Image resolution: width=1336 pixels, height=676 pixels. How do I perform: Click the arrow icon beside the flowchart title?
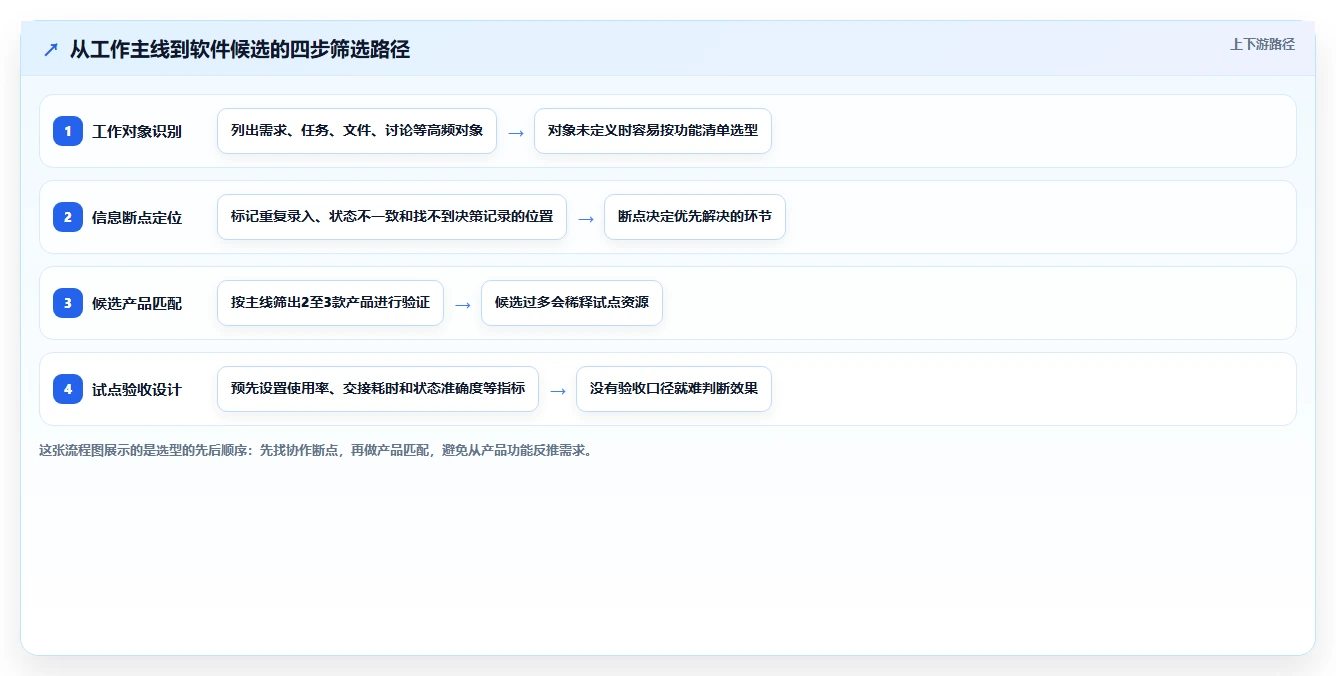coord(51,49)
